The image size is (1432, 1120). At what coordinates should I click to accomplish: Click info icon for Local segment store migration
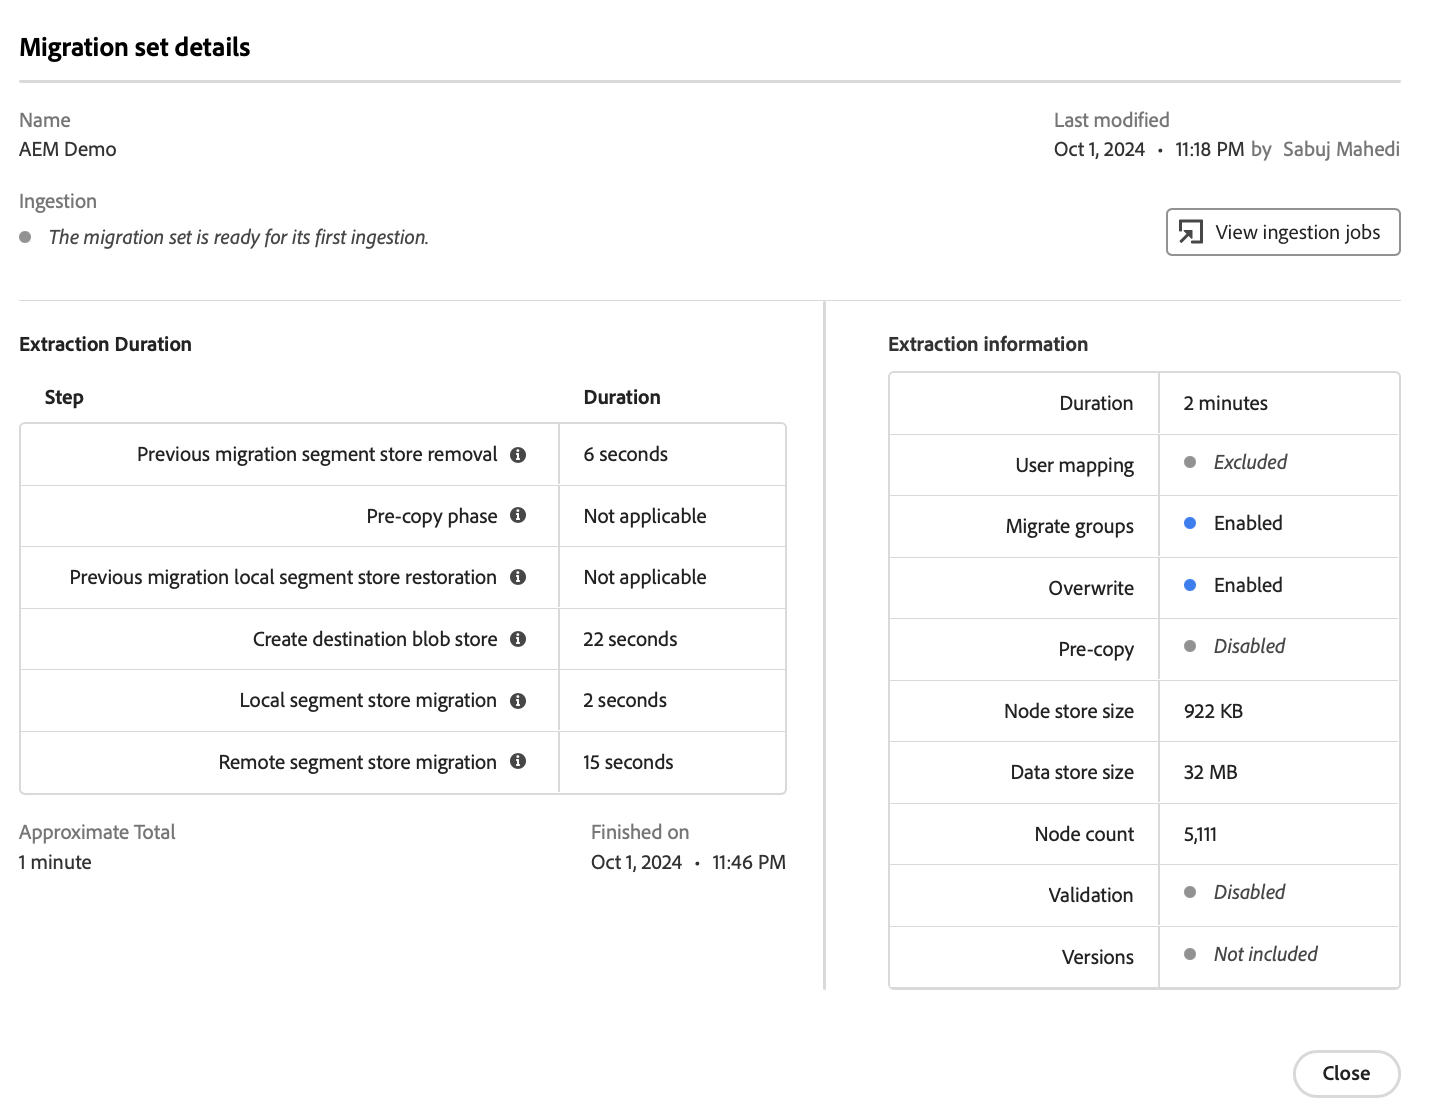[x=518, y=701]
